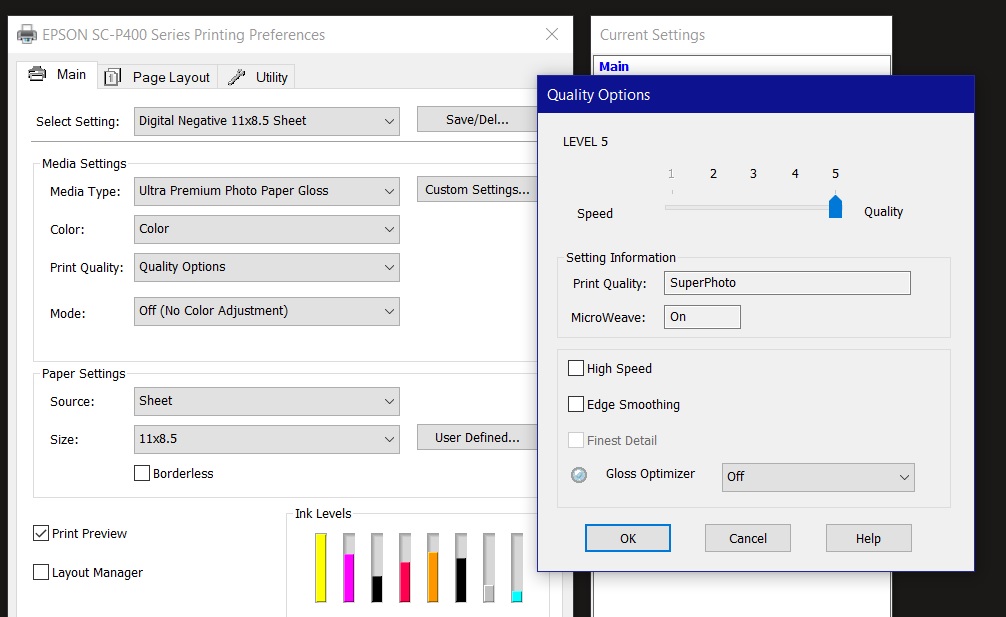Click the Custom Settings button
This screenshot has width=1006, height=617.
click(x=477, y=190)
